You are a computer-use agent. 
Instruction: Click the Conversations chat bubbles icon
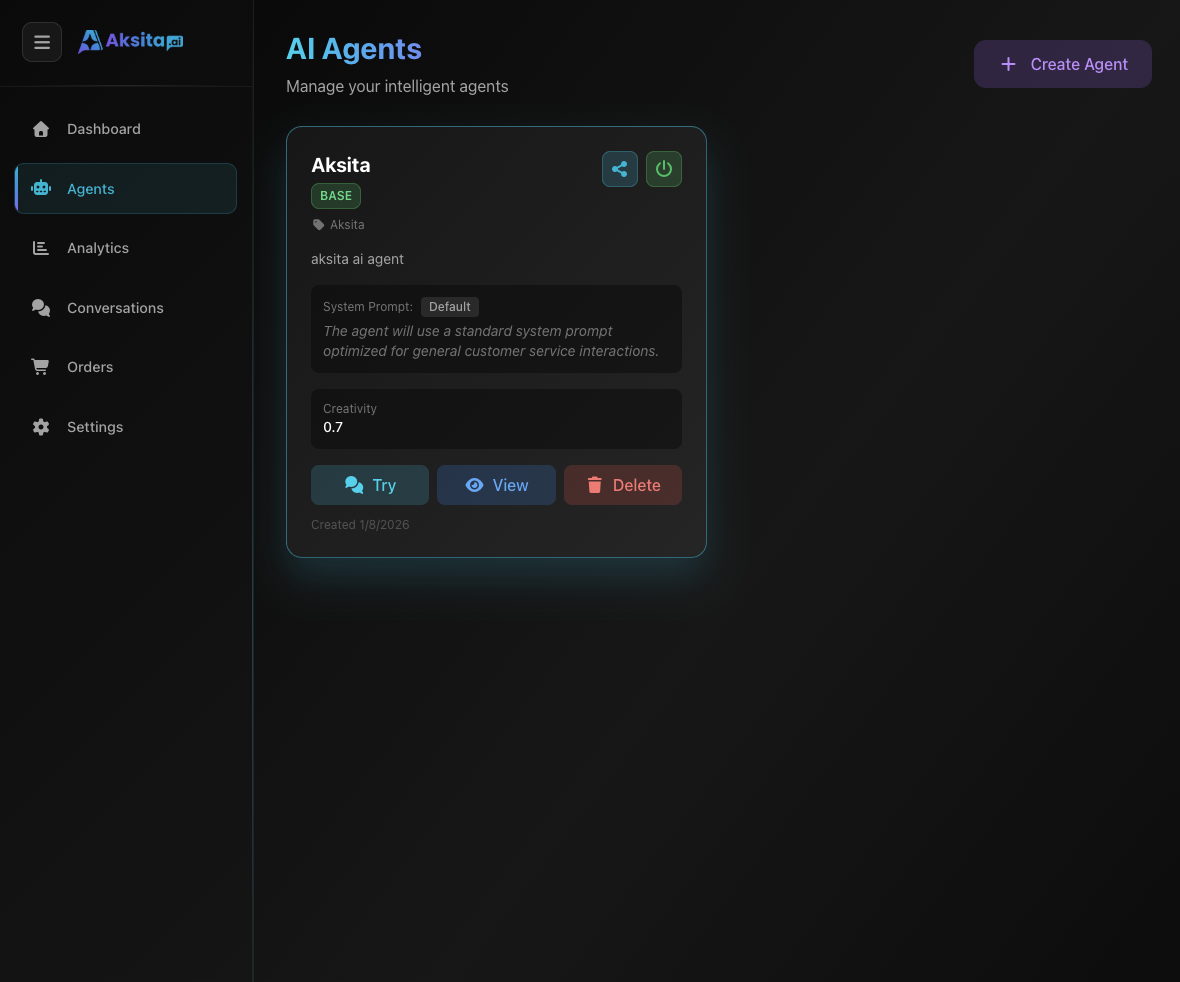[40, 307]
